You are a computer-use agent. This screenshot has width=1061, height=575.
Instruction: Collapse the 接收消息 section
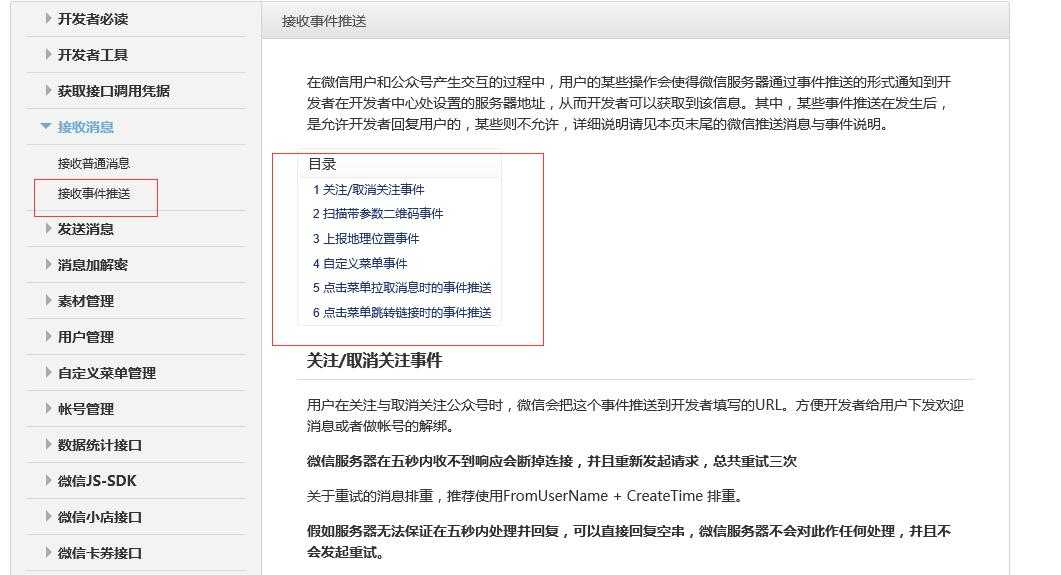click(x=85, y=127)
